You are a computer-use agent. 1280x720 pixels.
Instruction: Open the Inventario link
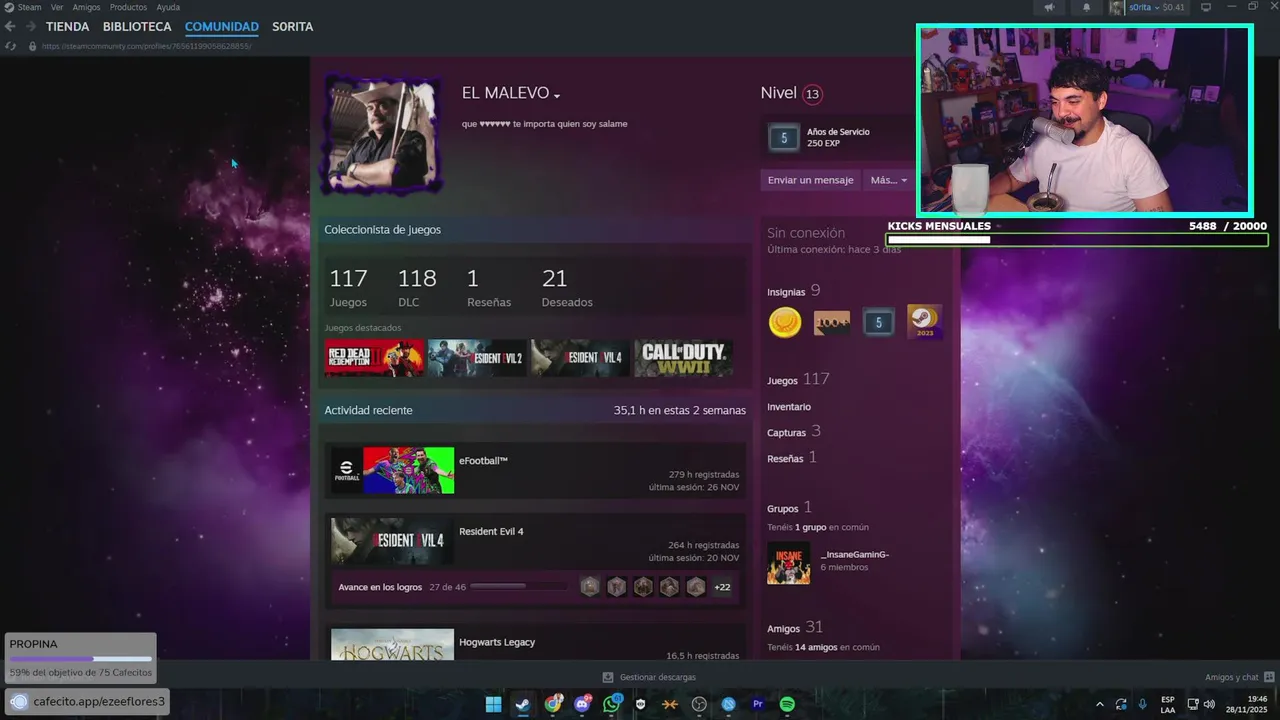(x=789, y=407)
